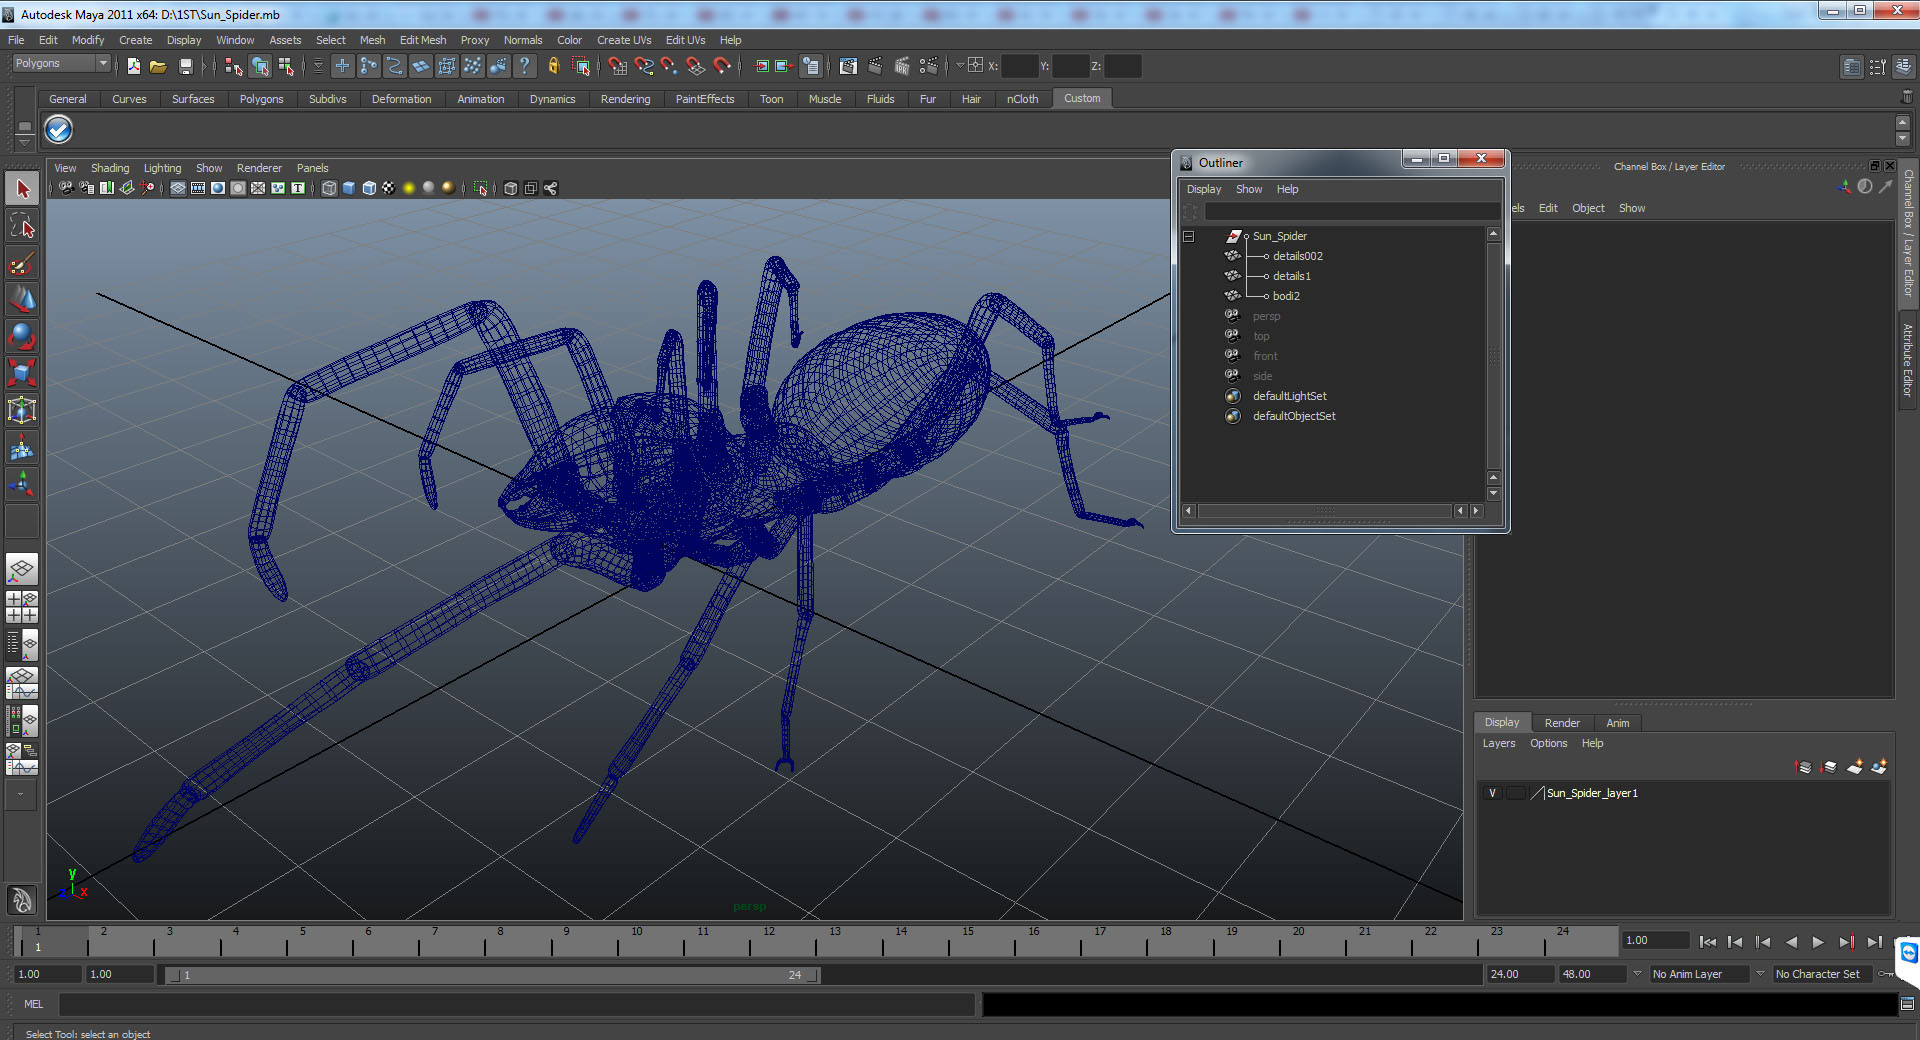Viewport: 1920px width, 1040px height.
Task: Collapse the Sun_Spider hierarchy in Outliner
Action: (x=1189, y=236)
